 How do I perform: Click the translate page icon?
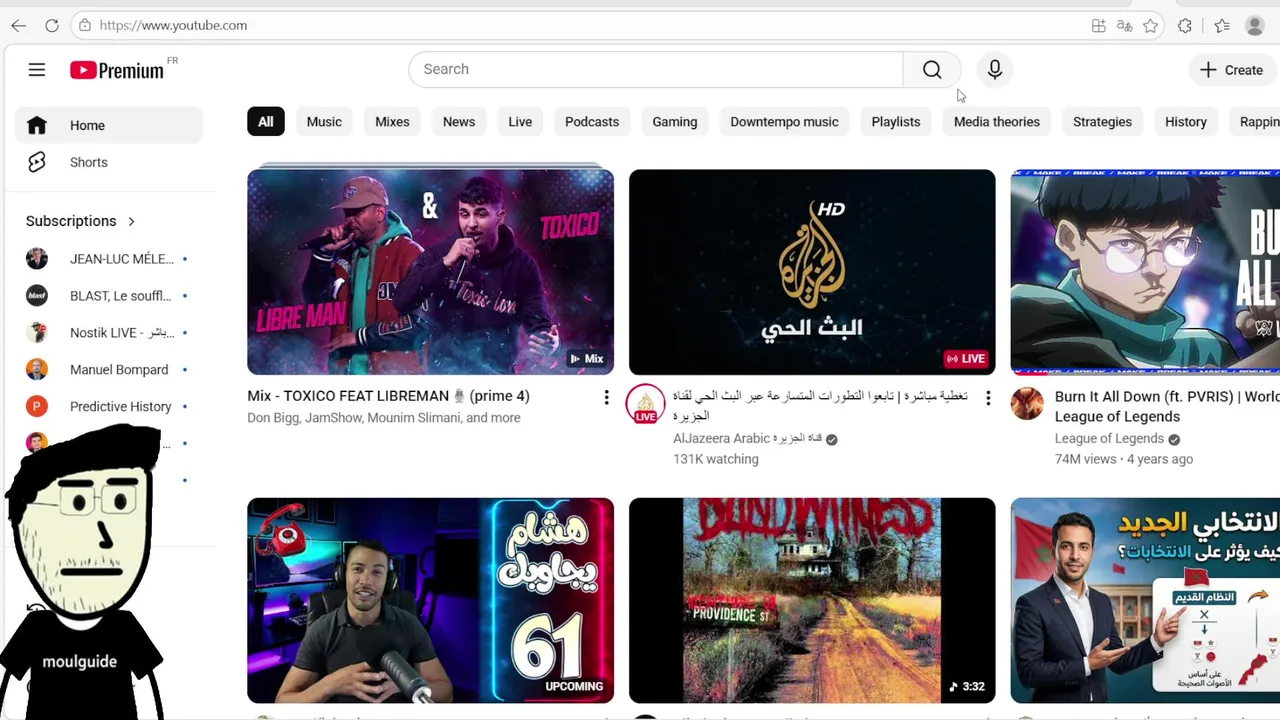(1124, 26)
